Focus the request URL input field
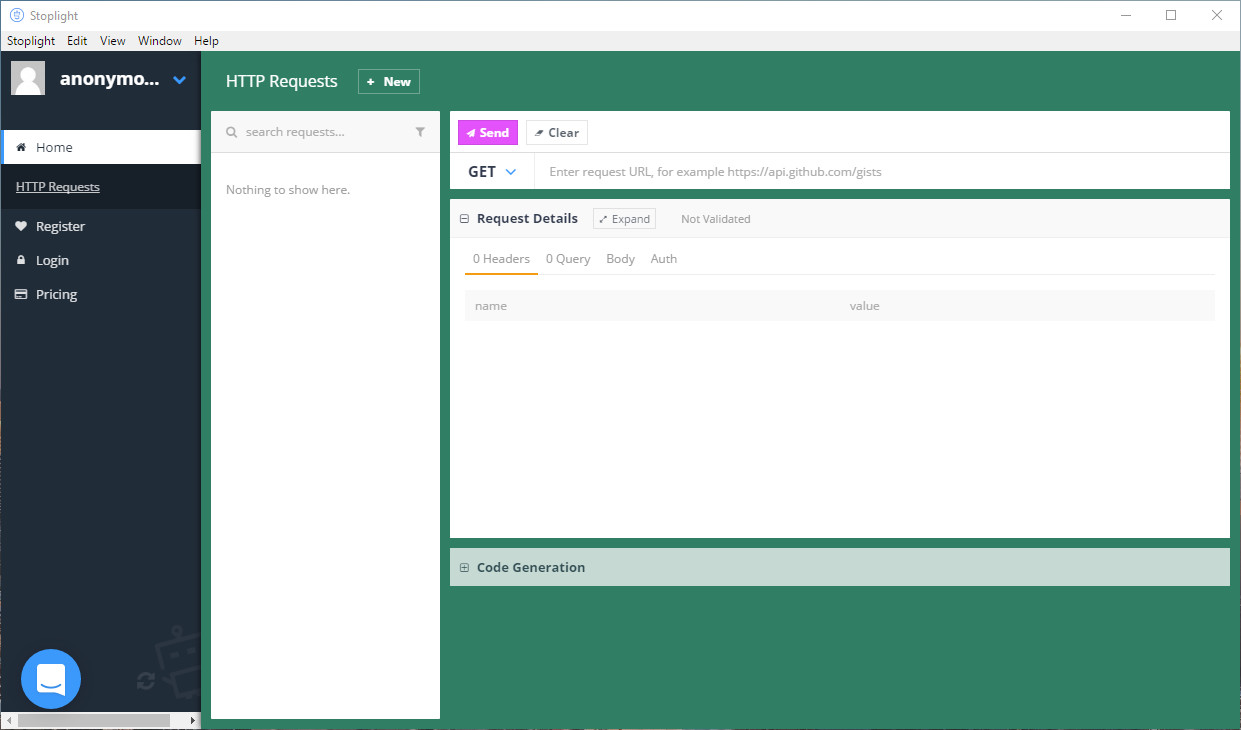Image resolution: width=1241 pixels, height=730 pixels. tap(882, 172)
